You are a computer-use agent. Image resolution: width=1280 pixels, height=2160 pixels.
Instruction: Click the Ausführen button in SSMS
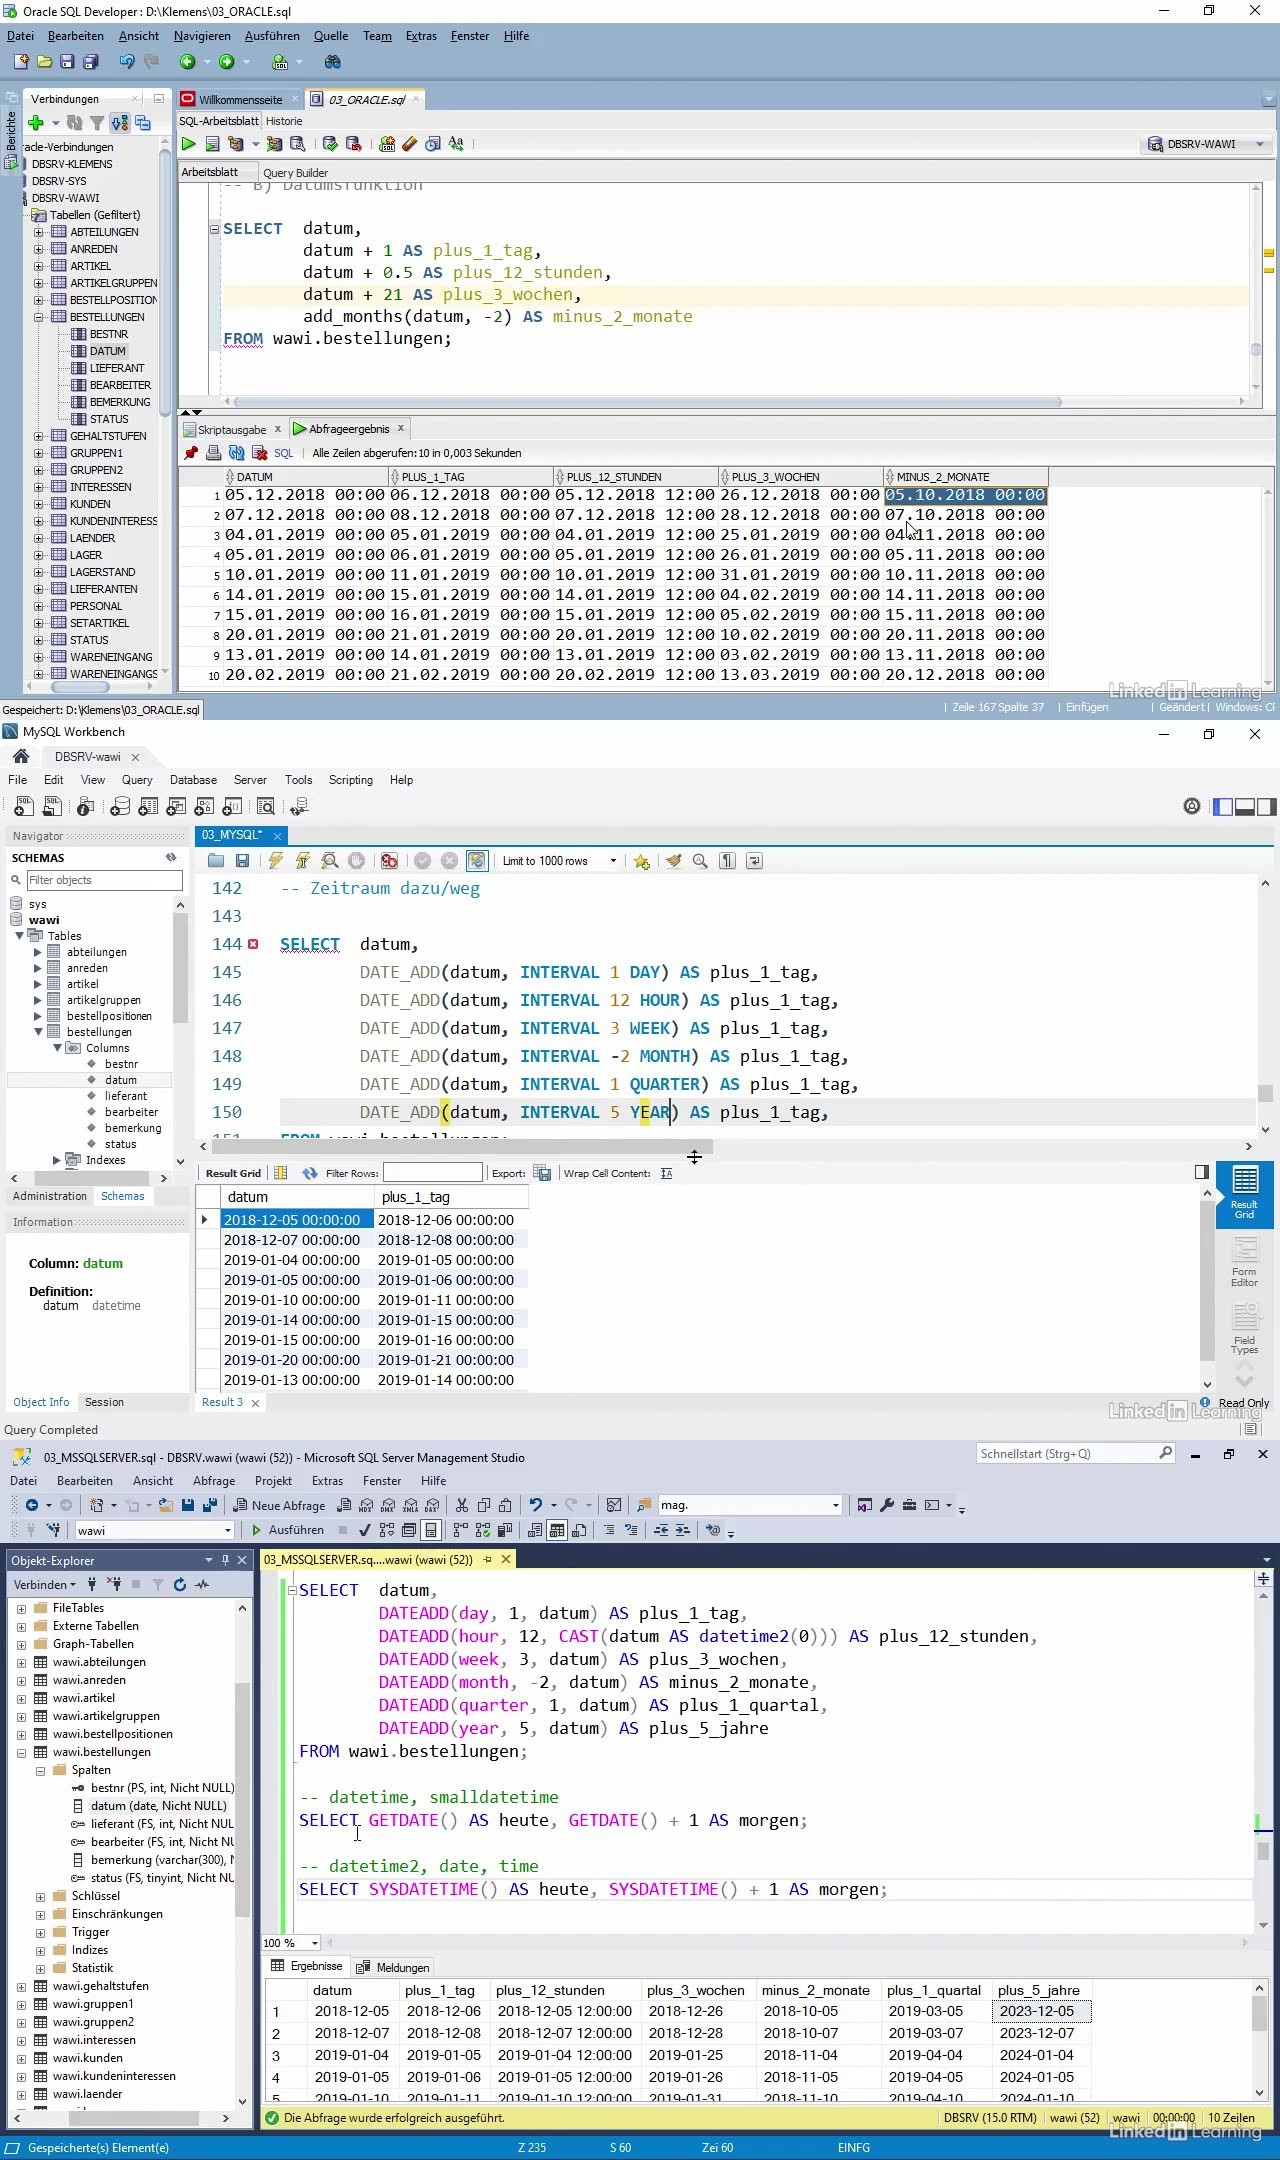tap(287, 1530)
